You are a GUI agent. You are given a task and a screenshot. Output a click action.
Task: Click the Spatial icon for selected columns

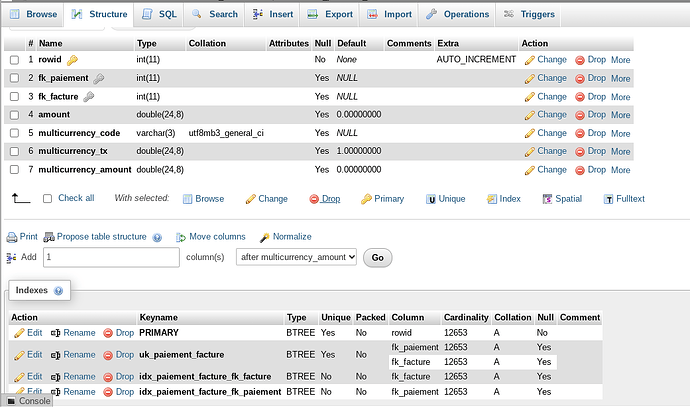point(548,199)
